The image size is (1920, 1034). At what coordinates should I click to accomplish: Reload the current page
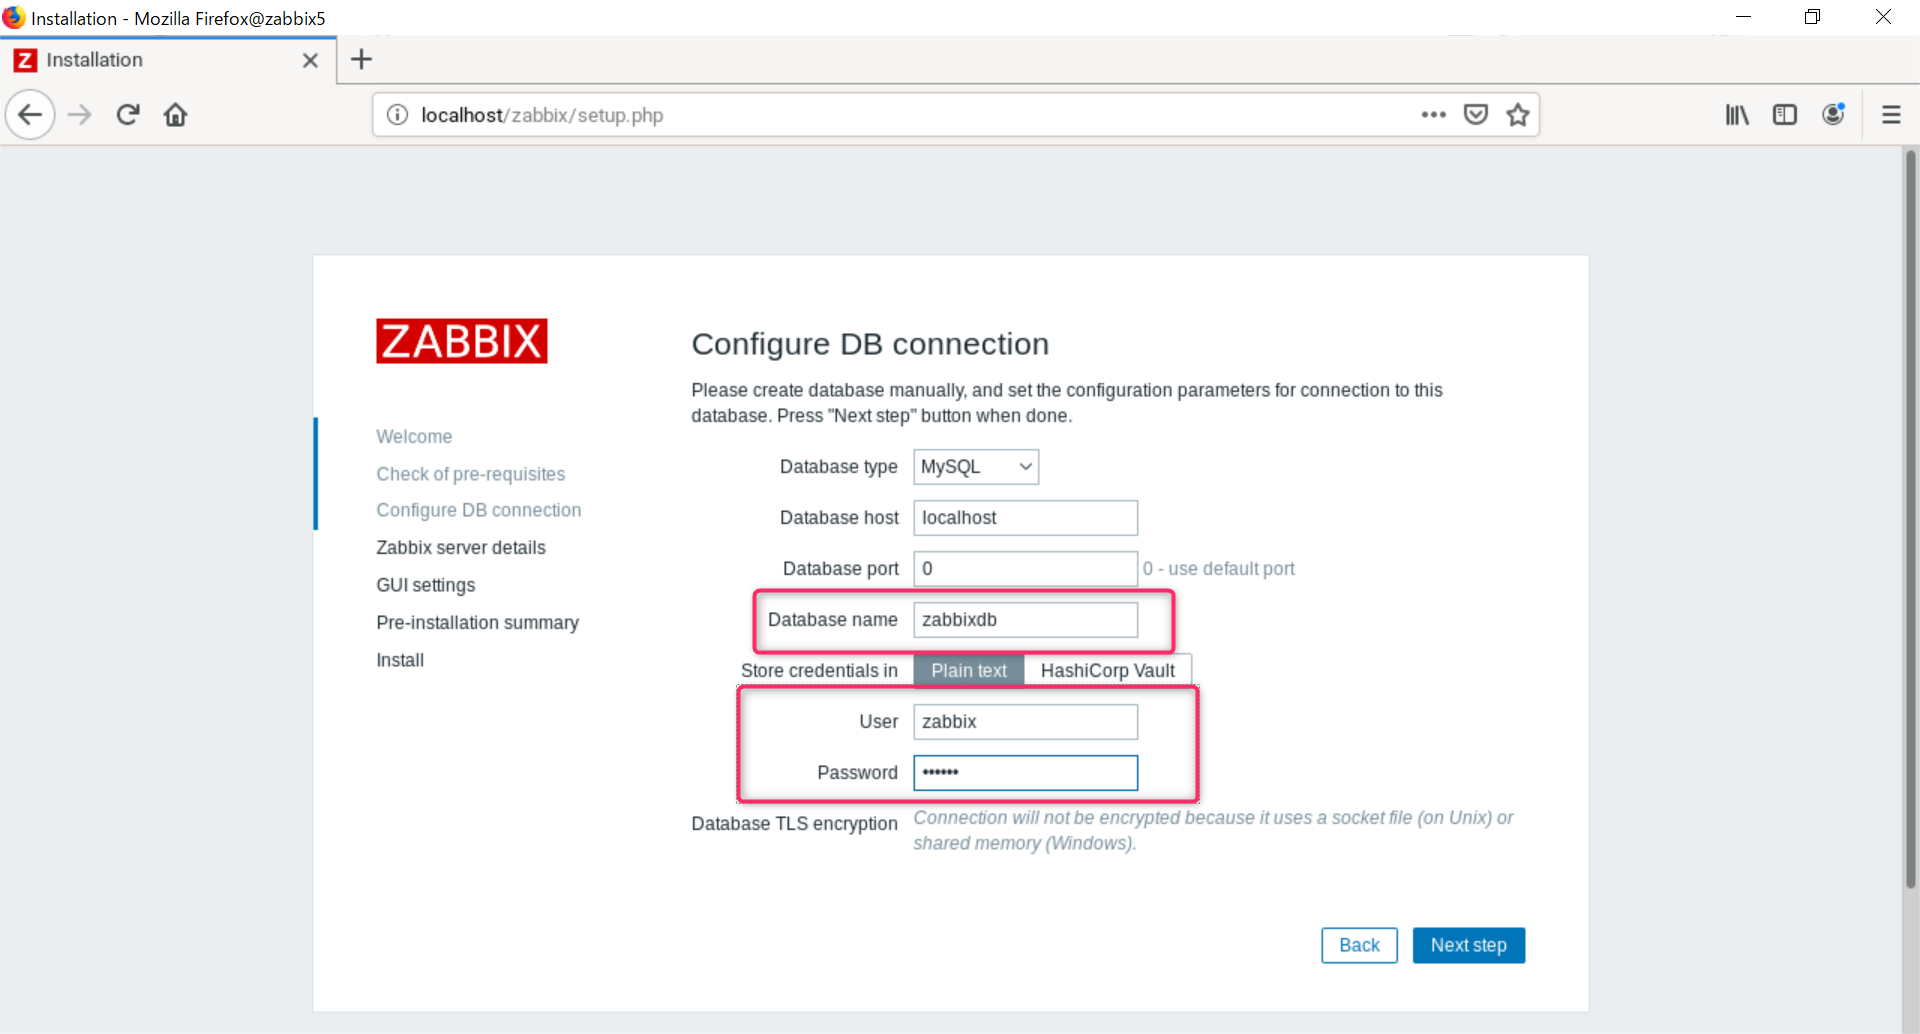coord(128,115)
